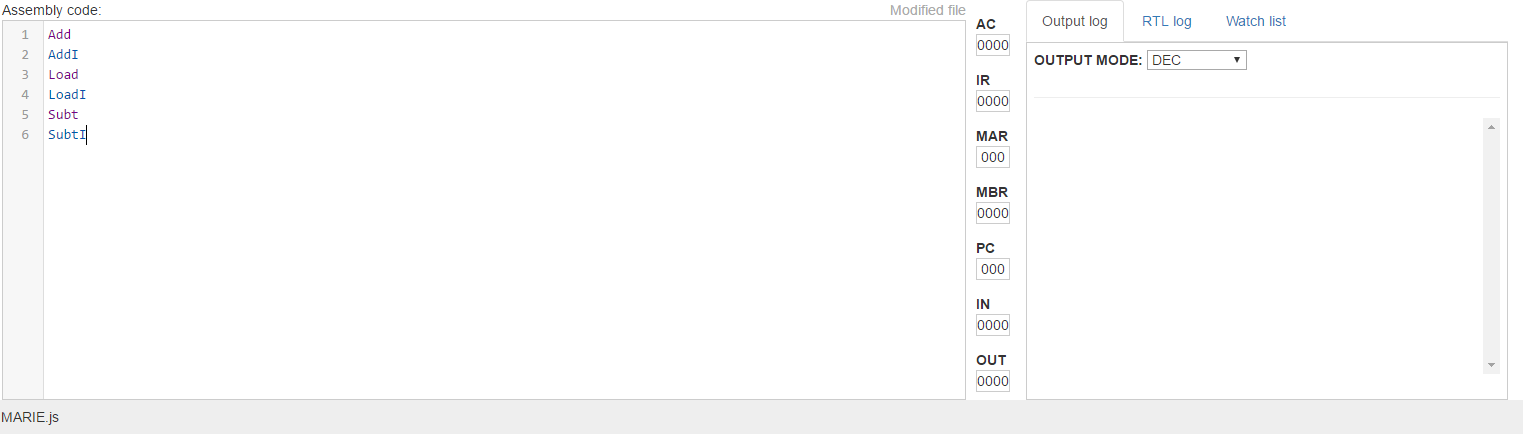Image resolution: width=1525 pixels, height=447 pixels.
Task: Click the MAR register value box
Action: coord(993,157)
